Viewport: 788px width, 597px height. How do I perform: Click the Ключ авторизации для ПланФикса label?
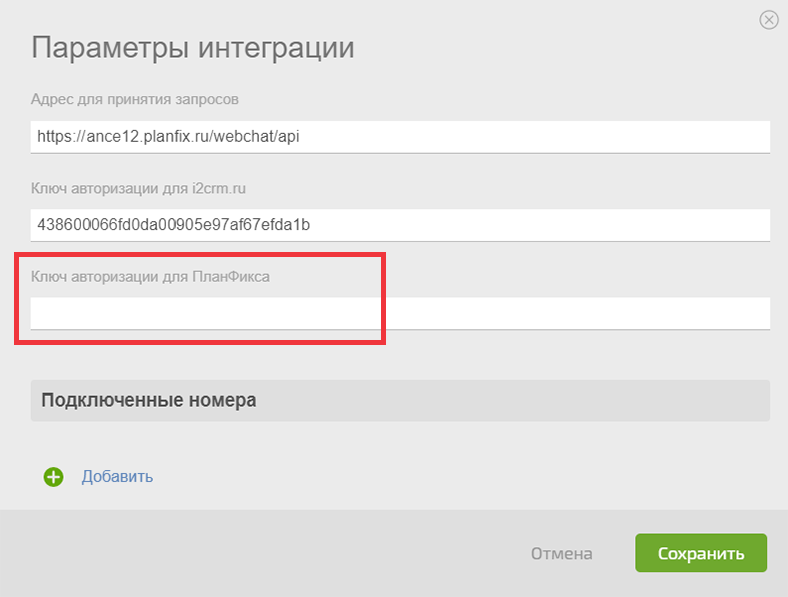pyautogui.click(x=150, y=277)
